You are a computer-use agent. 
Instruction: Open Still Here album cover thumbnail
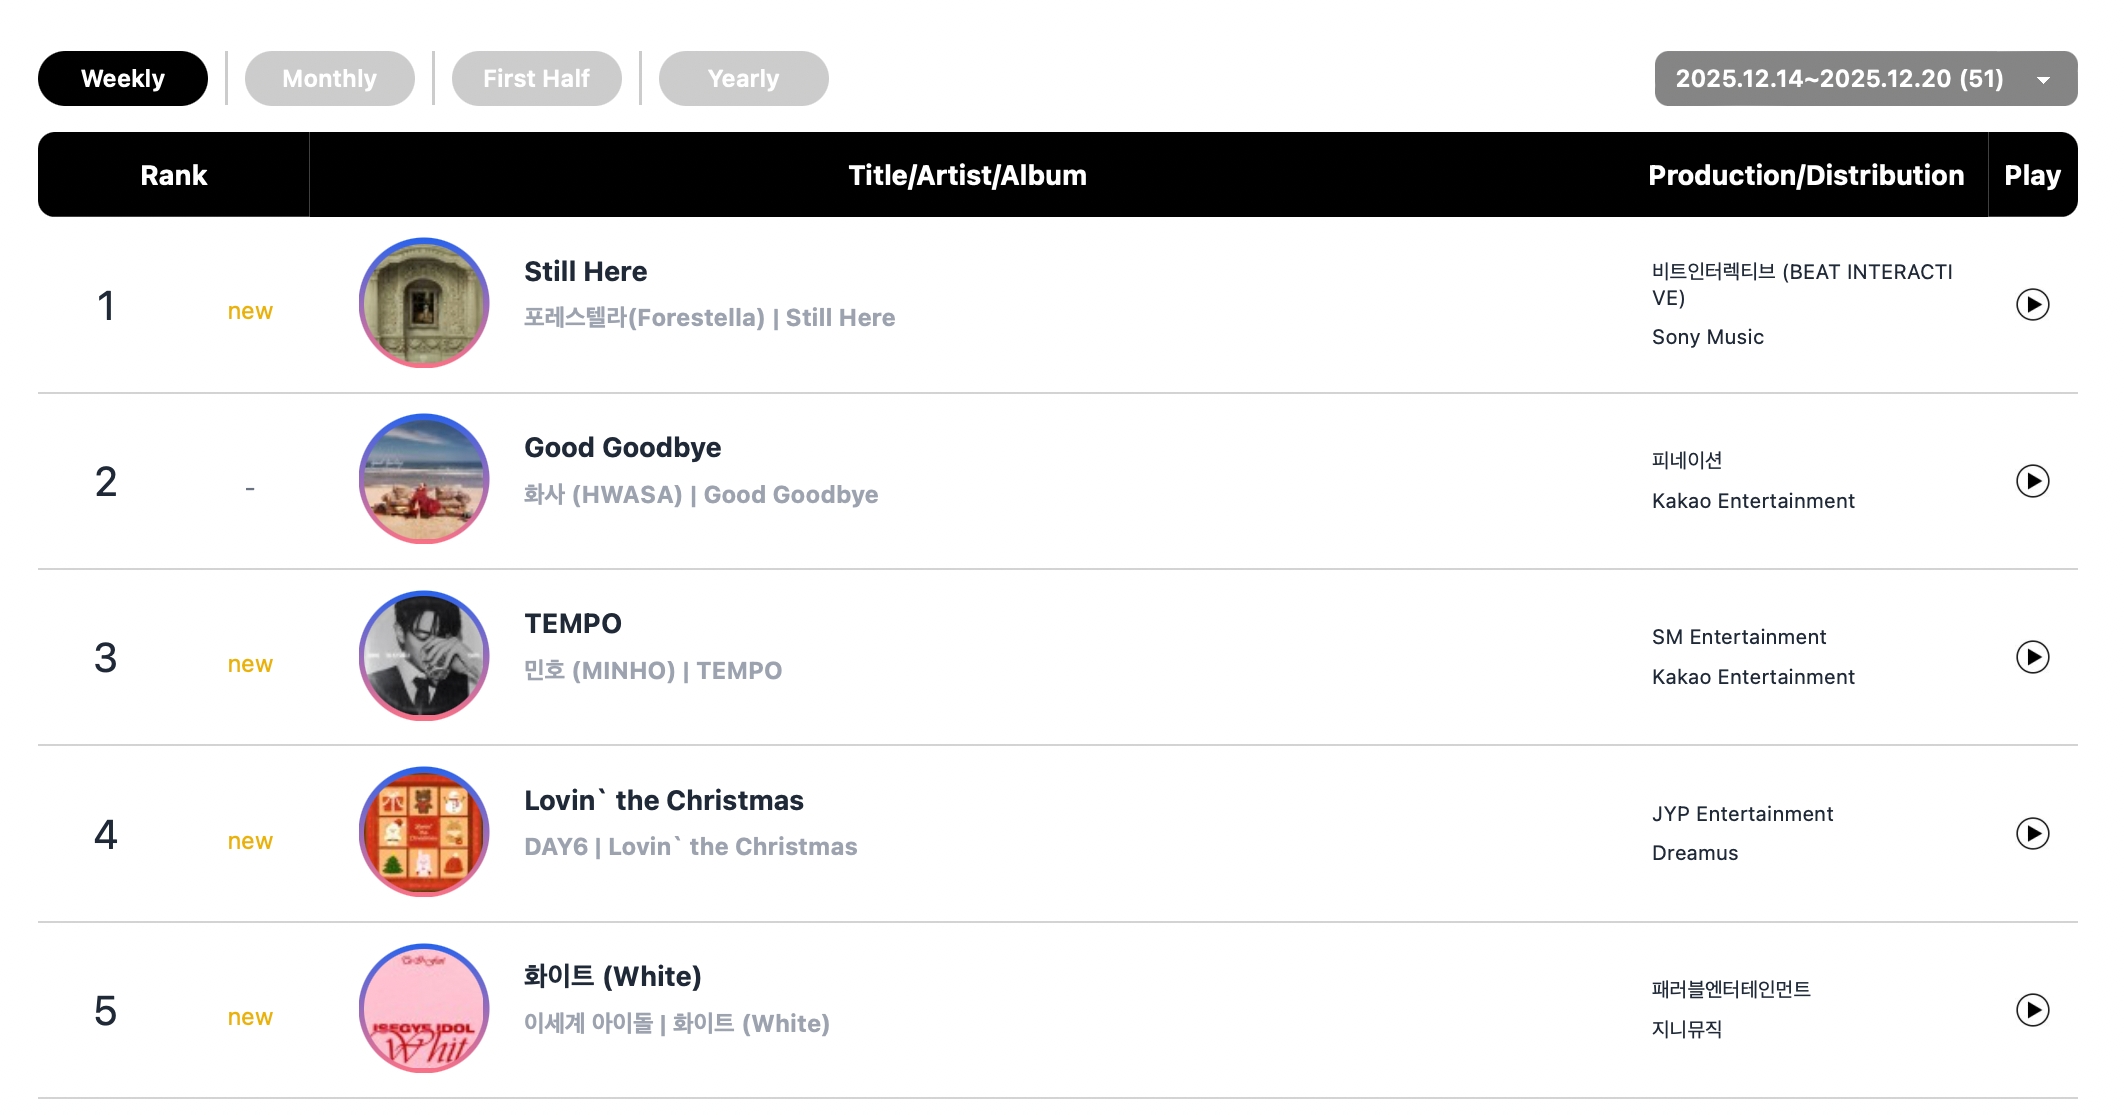424,303
